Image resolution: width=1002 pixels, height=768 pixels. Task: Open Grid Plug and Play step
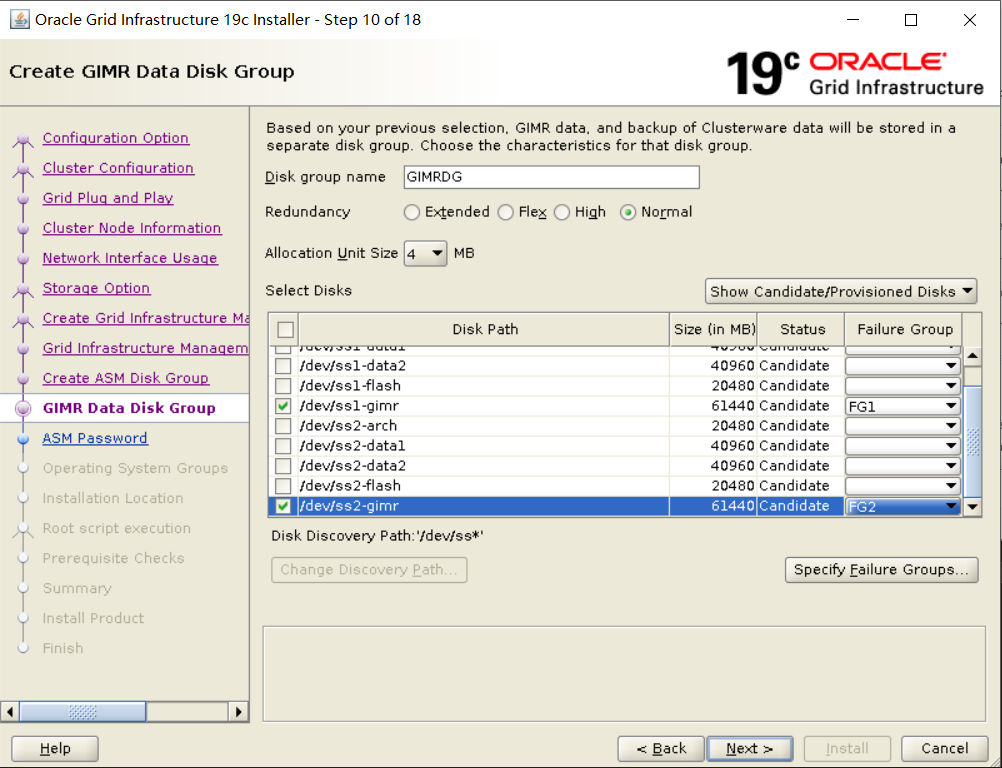(108, 198)
